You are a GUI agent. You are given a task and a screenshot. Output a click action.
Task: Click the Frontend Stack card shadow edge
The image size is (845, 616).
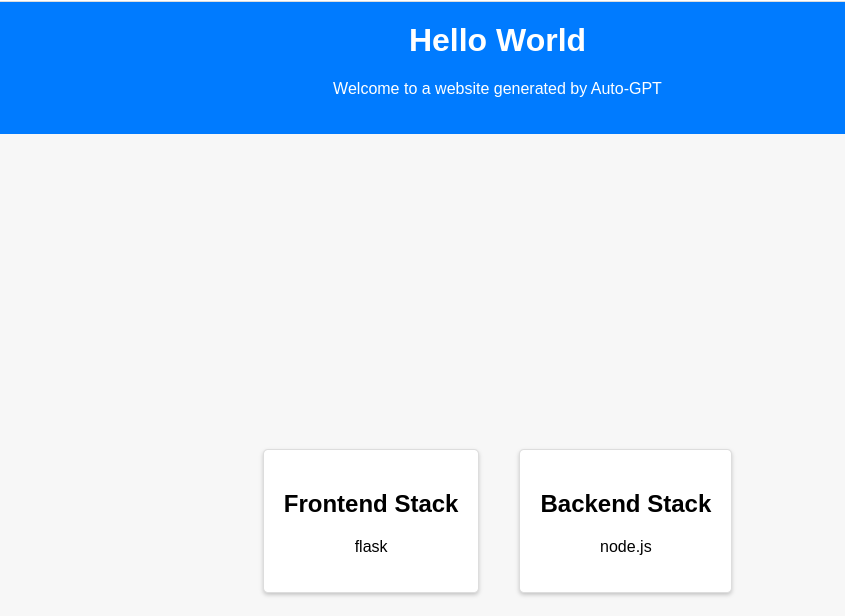263,521
